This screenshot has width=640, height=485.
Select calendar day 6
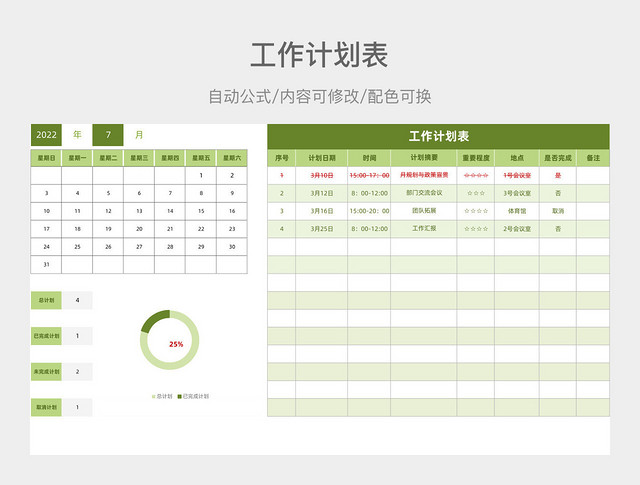pos(139,193)
